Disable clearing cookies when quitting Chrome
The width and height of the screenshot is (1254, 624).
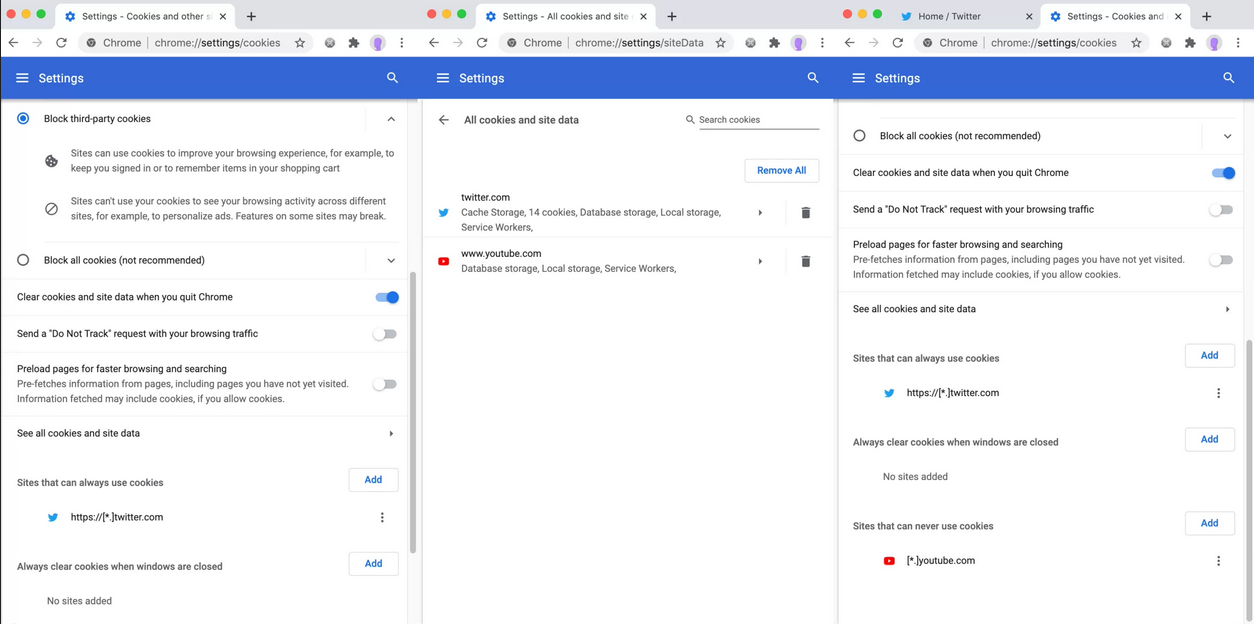(387, 297)
